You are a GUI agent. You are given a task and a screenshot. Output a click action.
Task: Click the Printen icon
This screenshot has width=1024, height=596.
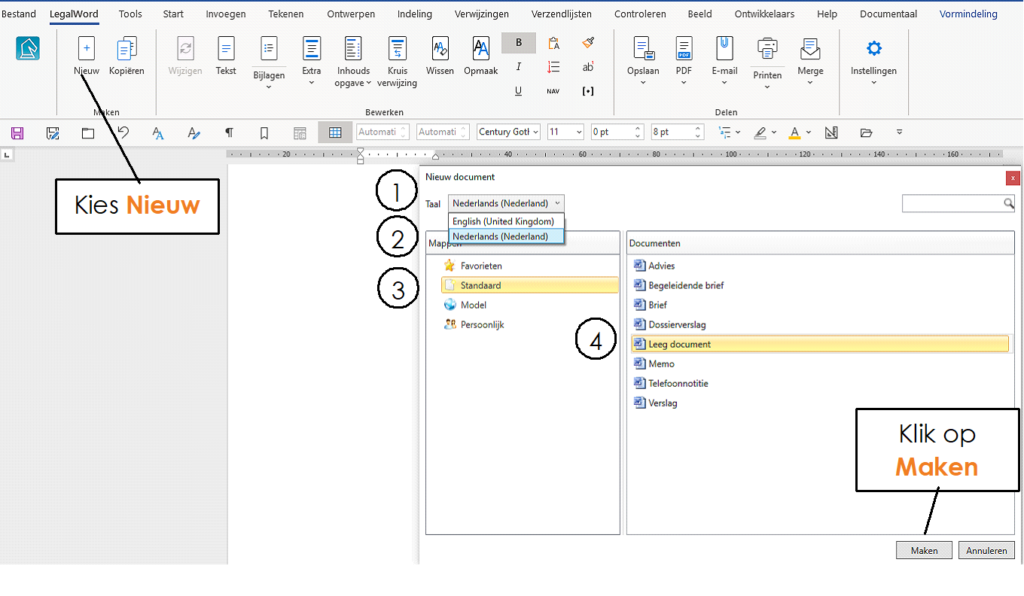point(767,51)
